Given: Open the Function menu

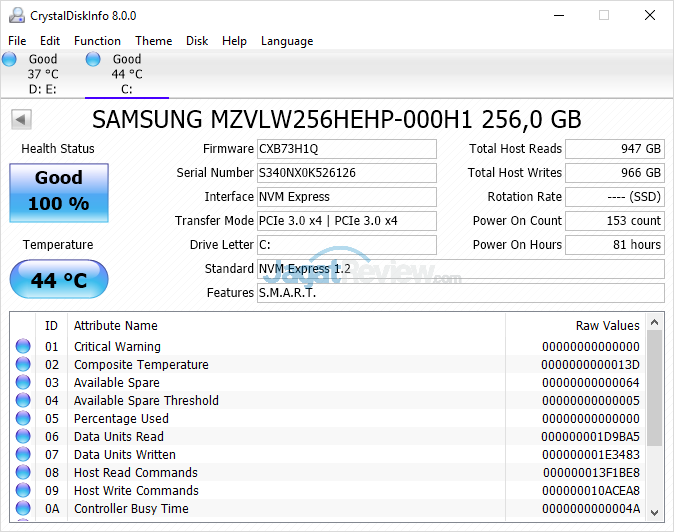Looking at the screenshot, I should pos(97,41).
